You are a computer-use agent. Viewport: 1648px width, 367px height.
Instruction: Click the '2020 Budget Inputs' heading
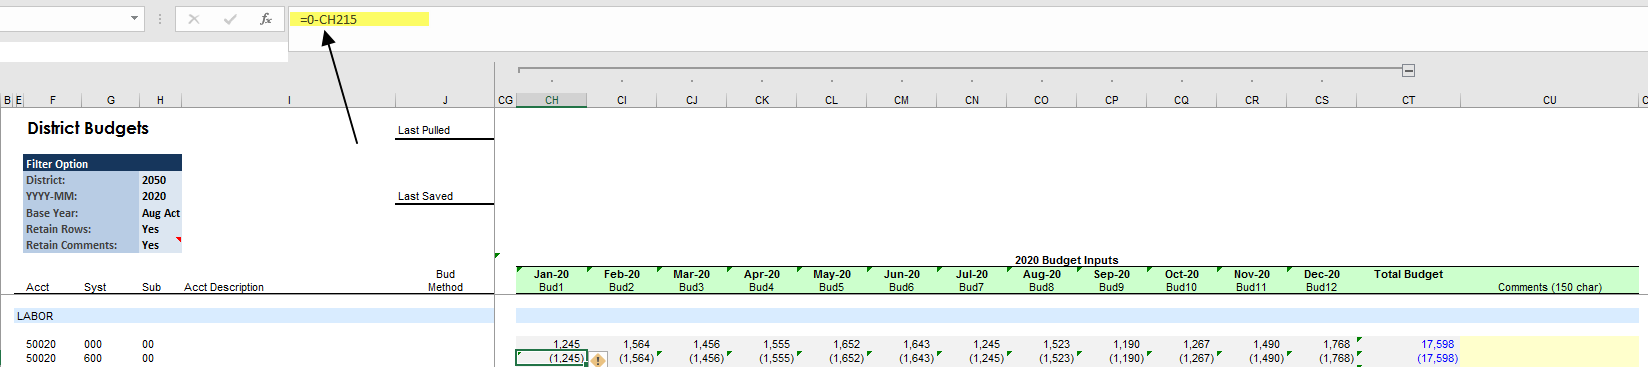coord(1066,260)
